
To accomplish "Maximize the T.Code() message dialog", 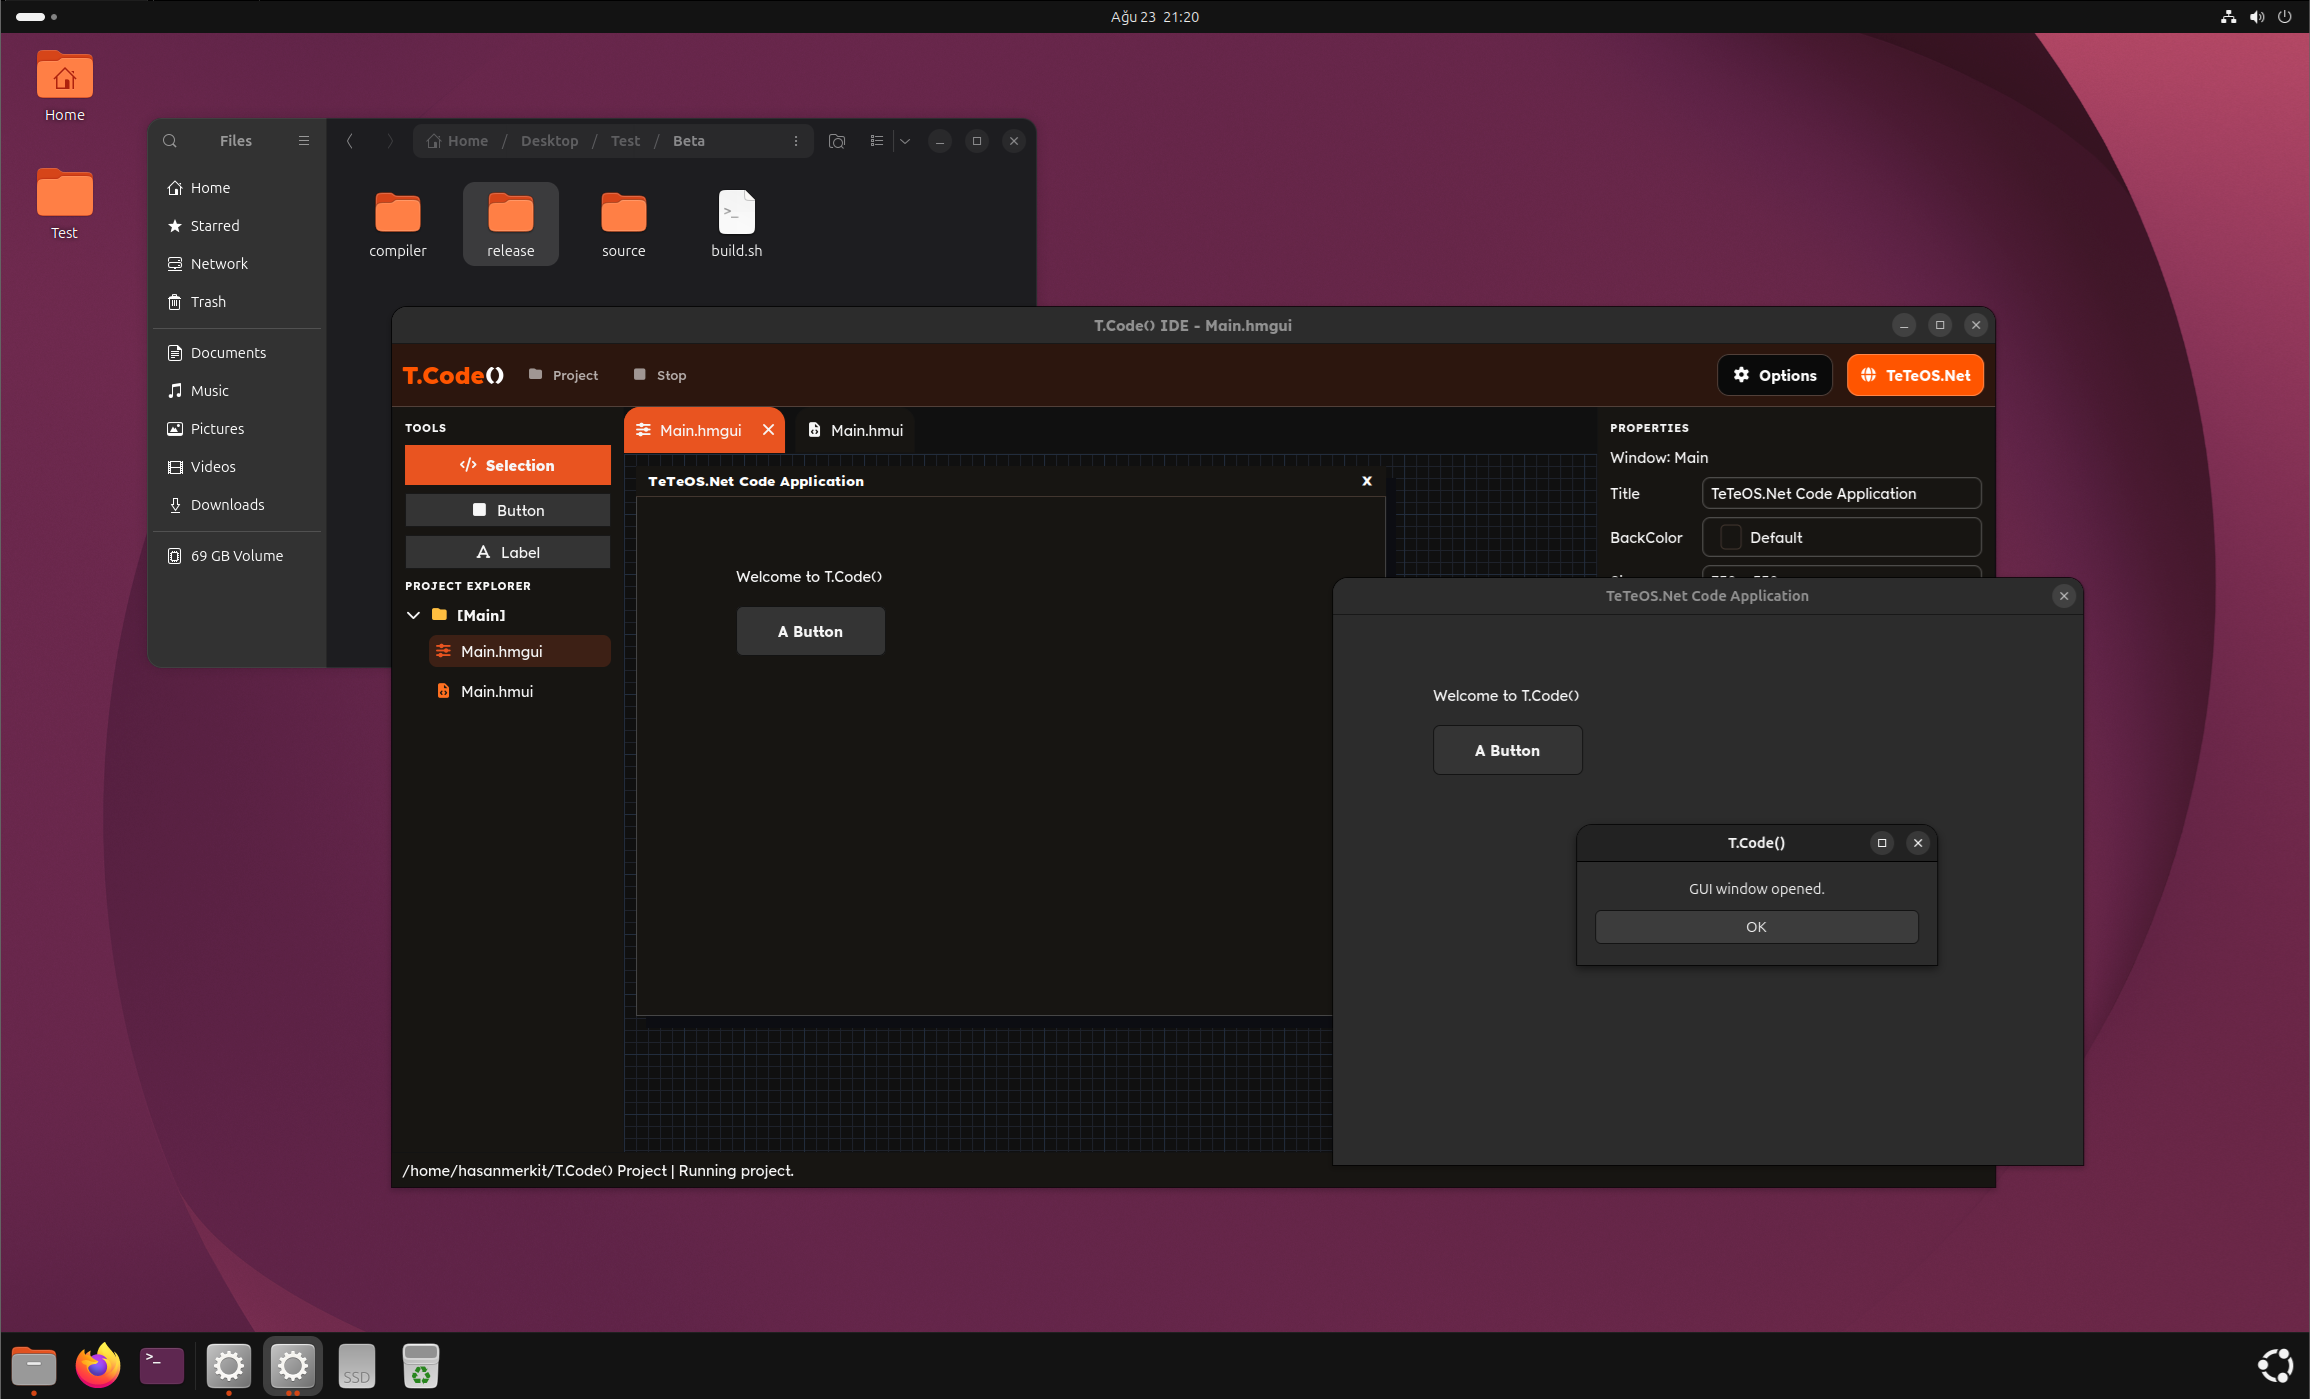I will tap(1882, 843).
